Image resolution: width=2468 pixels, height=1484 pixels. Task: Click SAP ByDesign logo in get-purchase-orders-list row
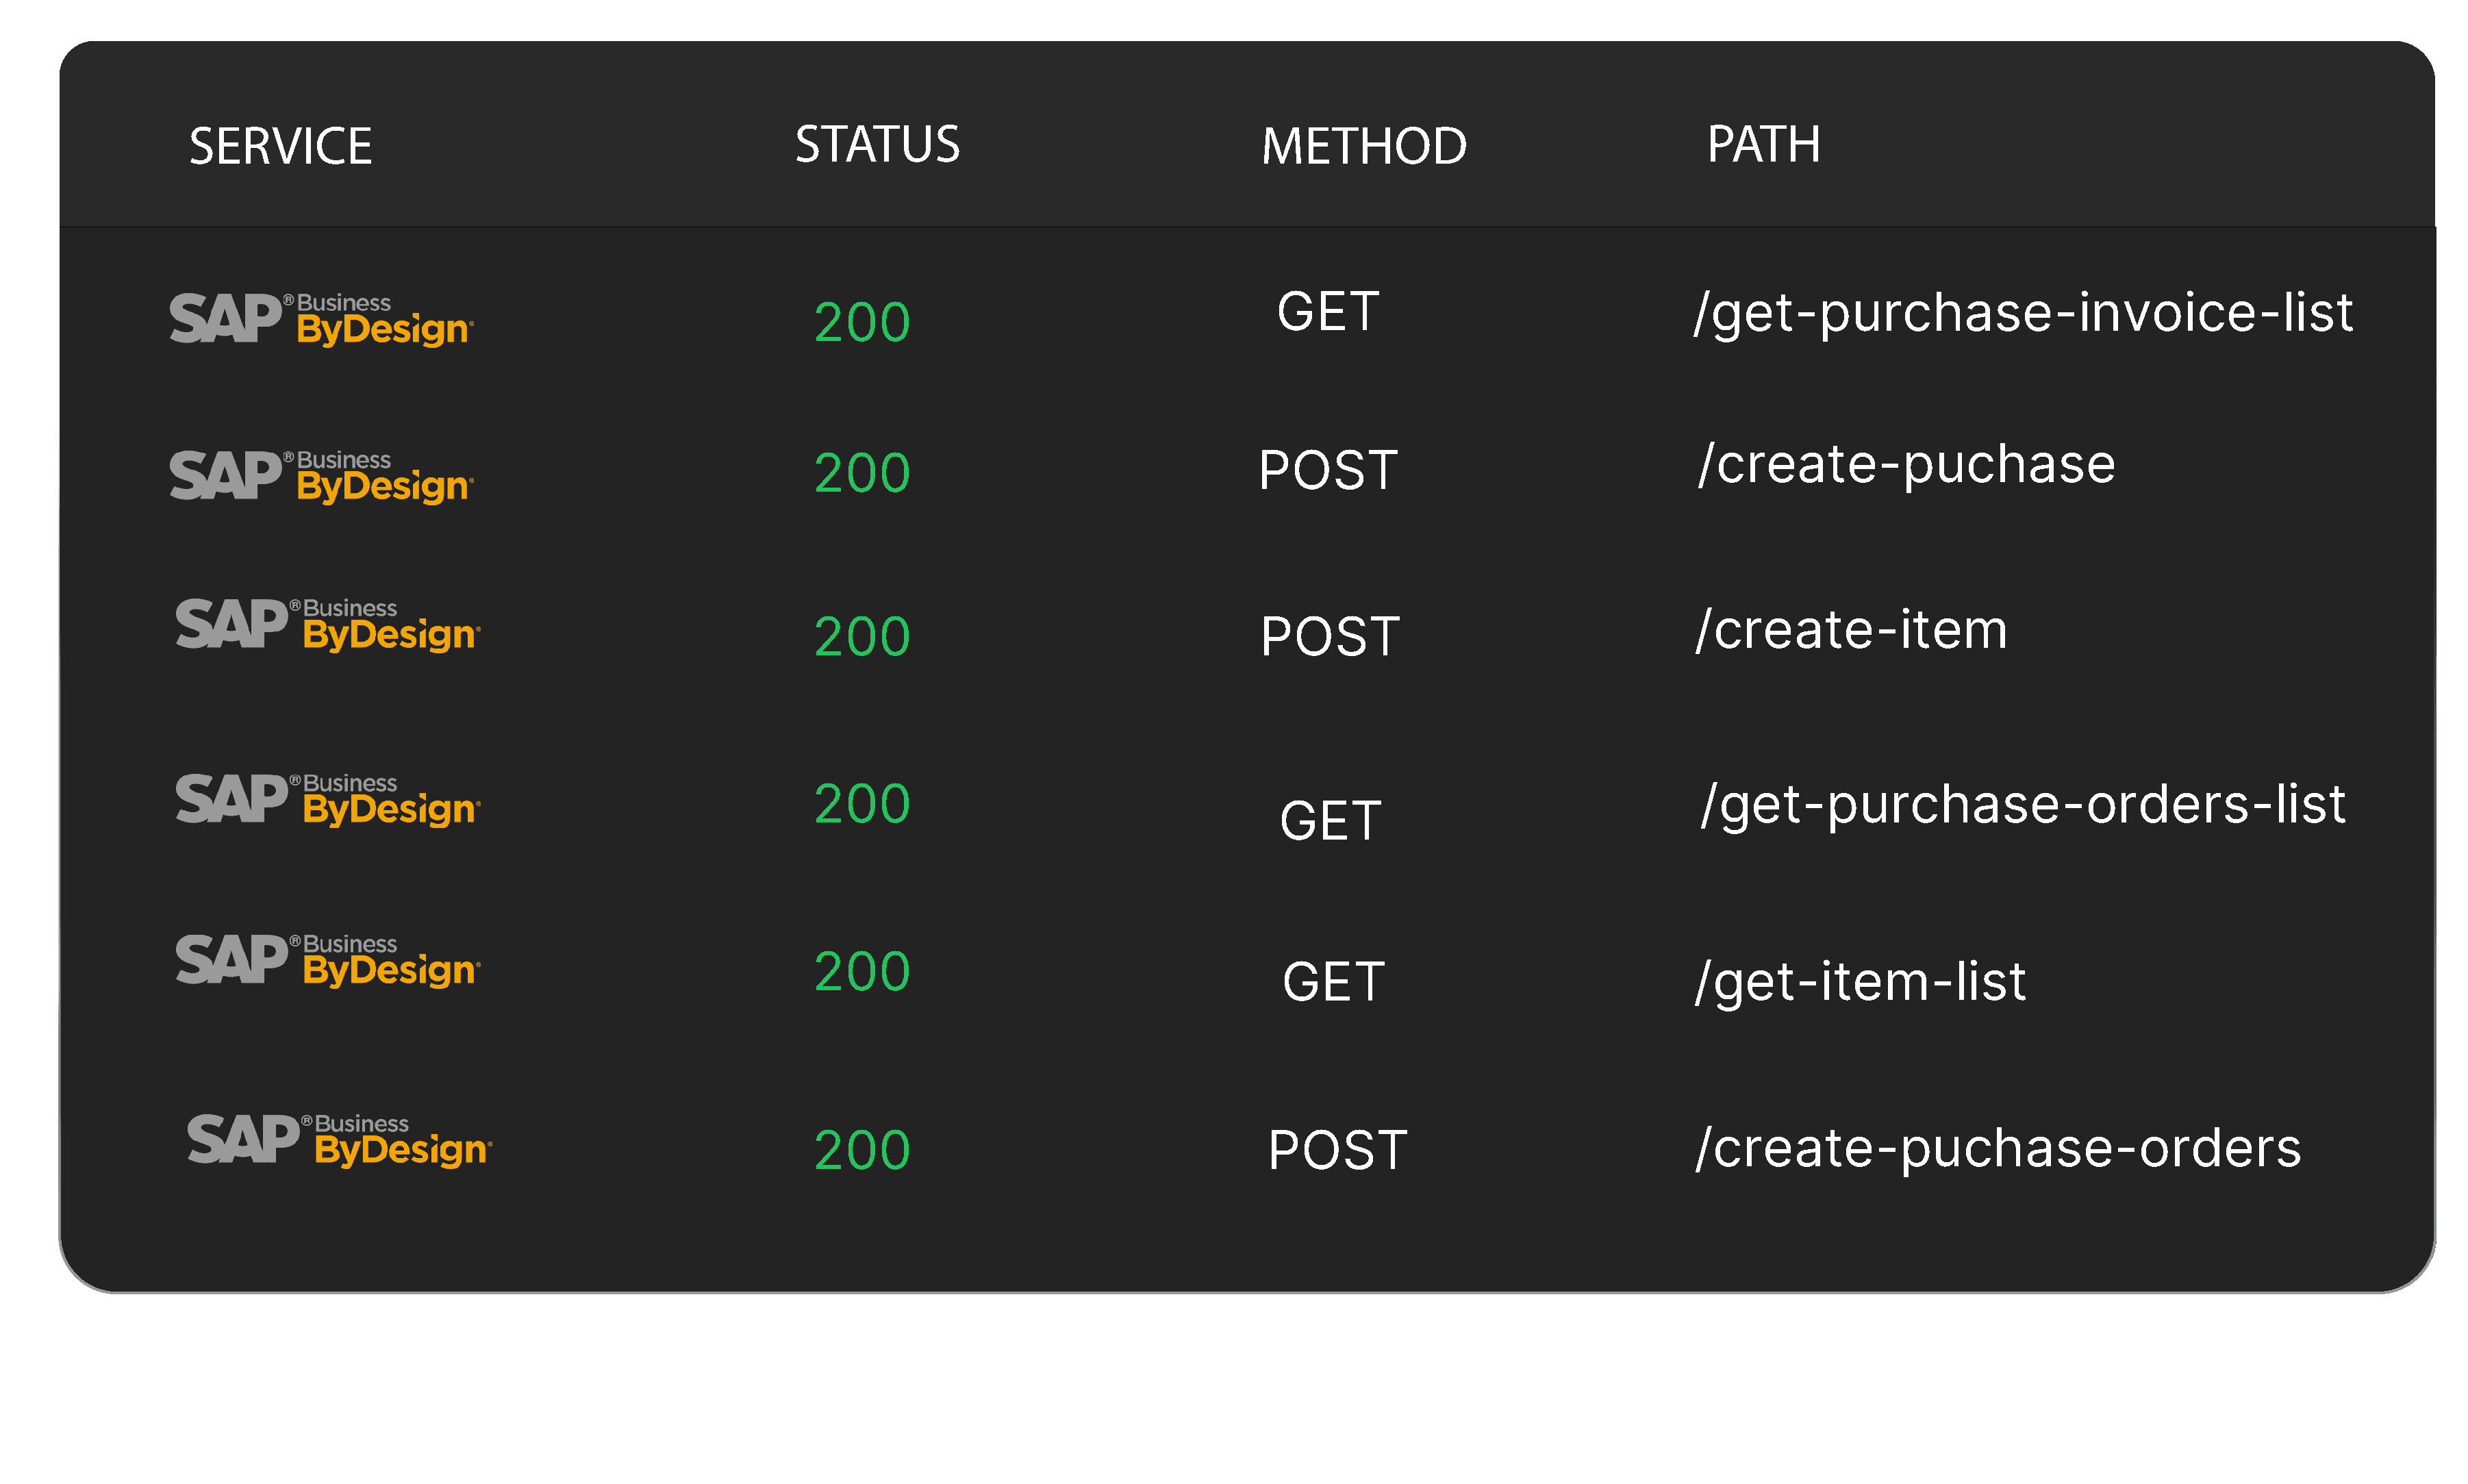(x=328, y=799)
